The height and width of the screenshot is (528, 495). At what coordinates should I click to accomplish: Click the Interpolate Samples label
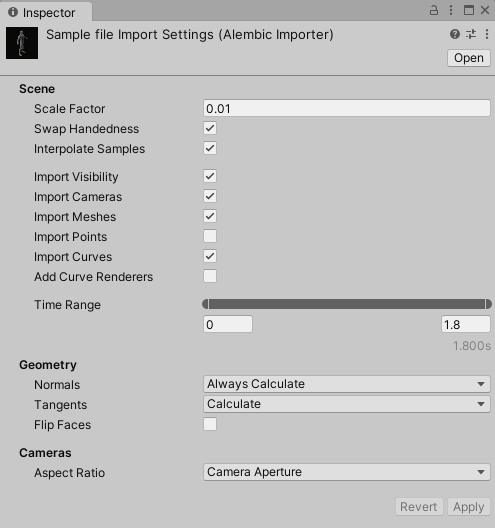tap(90, 149)
